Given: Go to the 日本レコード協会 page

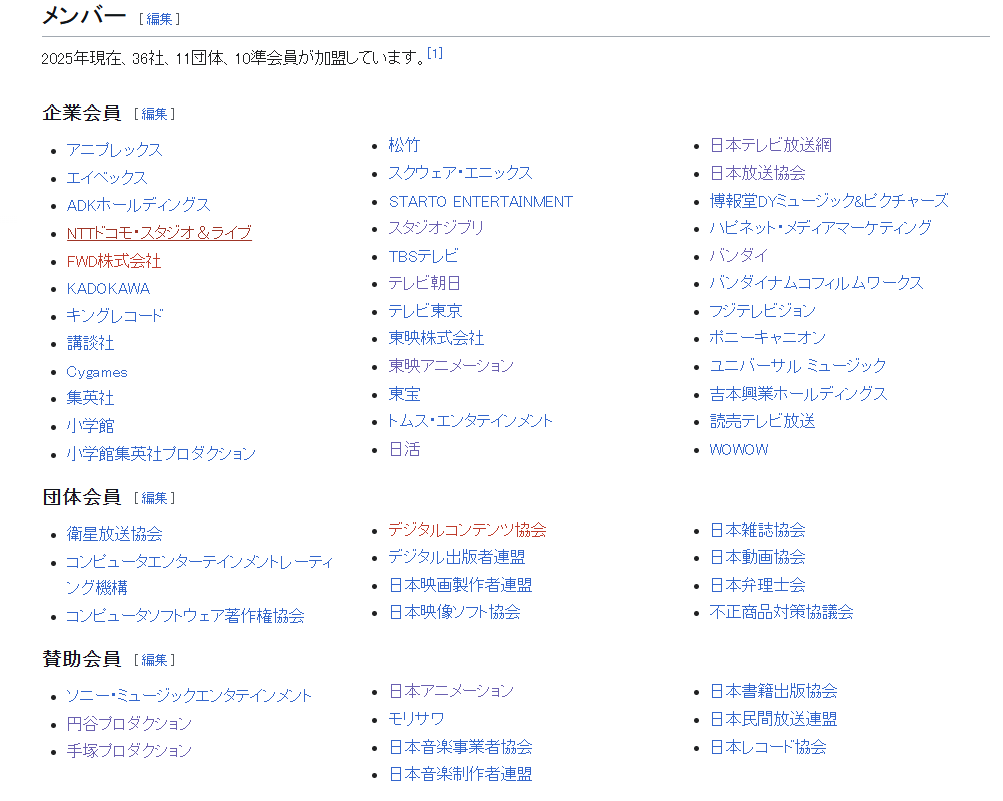Looking at the screenshot, I should click(768, 747).
